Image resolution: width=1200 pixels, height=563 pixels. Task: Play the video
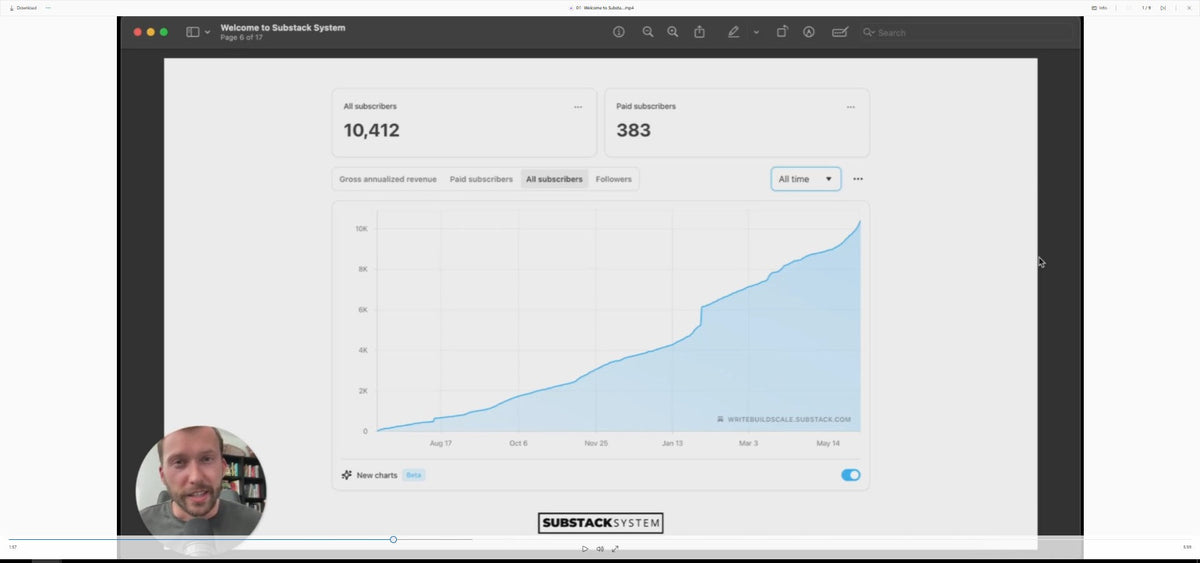(x=585, y=548)
